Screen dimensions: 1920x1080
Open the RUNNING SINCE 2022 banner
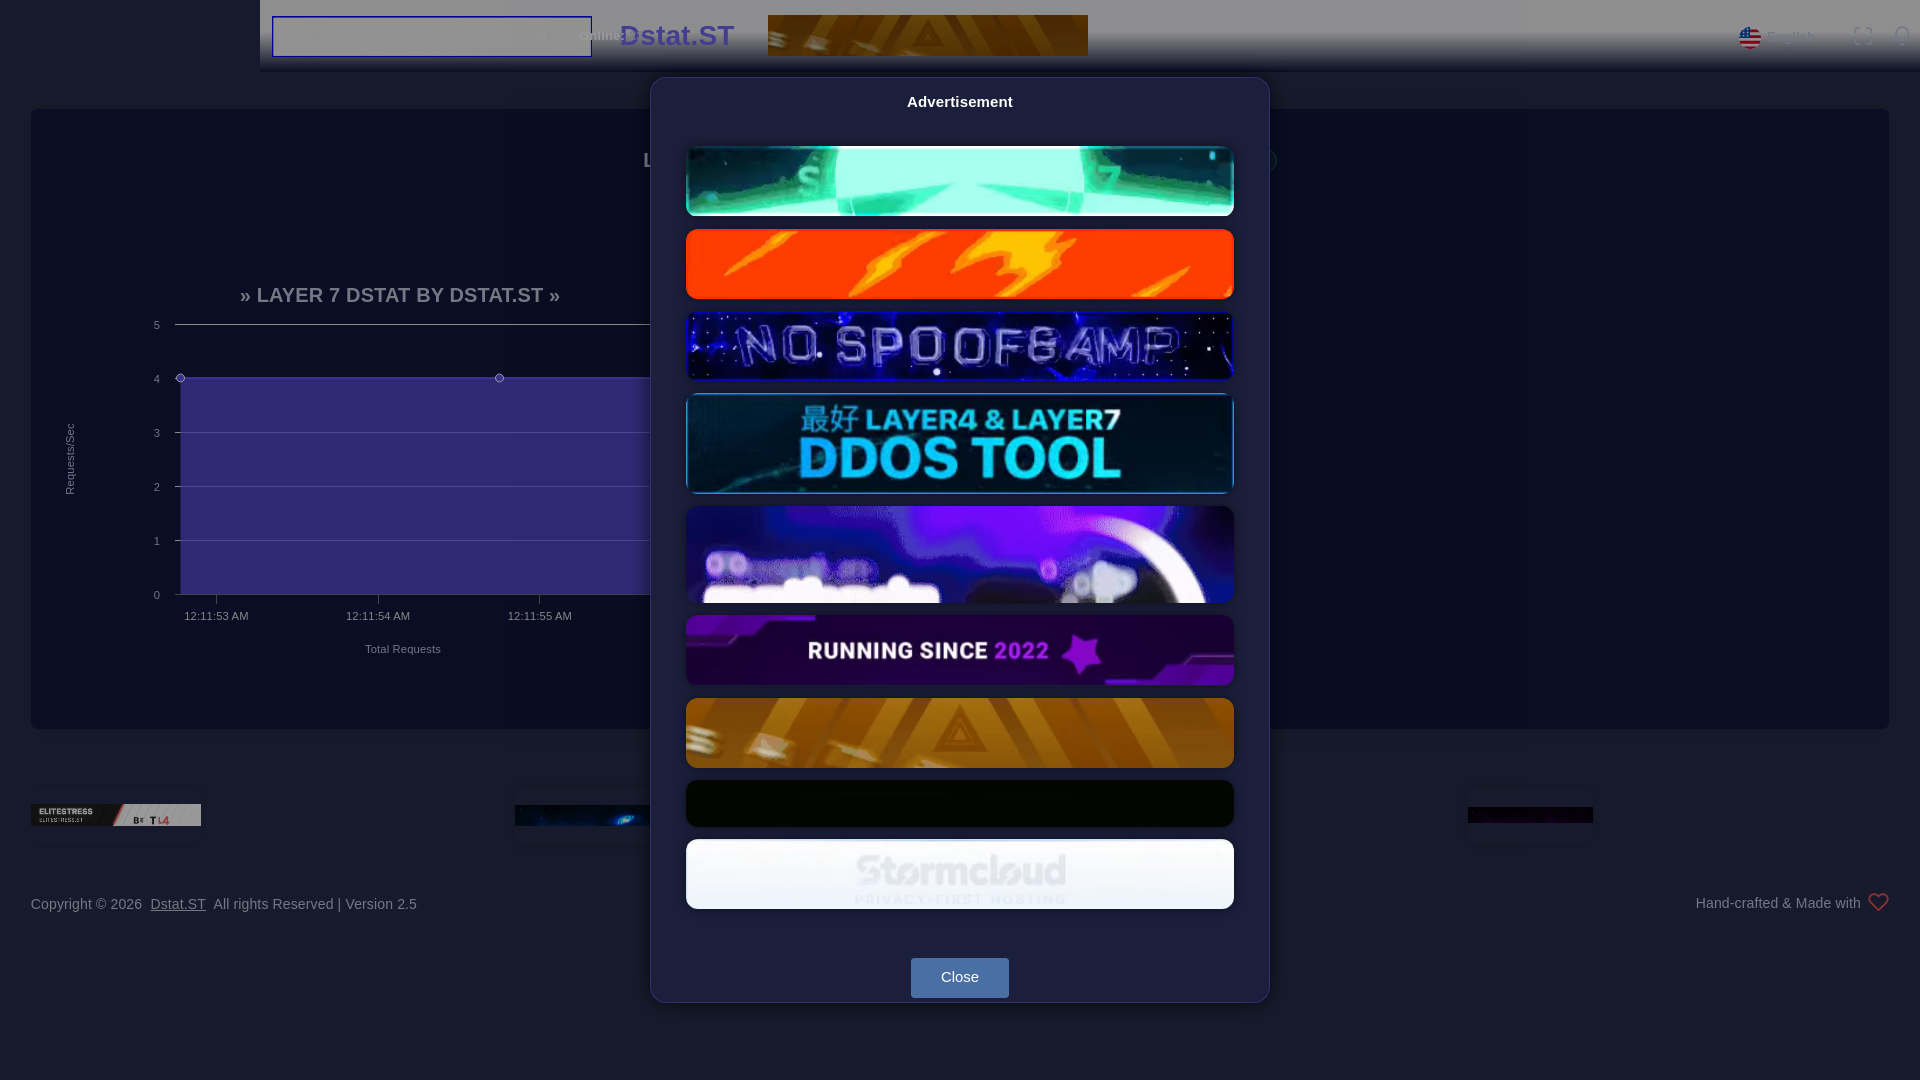click(x=959, y=650)
